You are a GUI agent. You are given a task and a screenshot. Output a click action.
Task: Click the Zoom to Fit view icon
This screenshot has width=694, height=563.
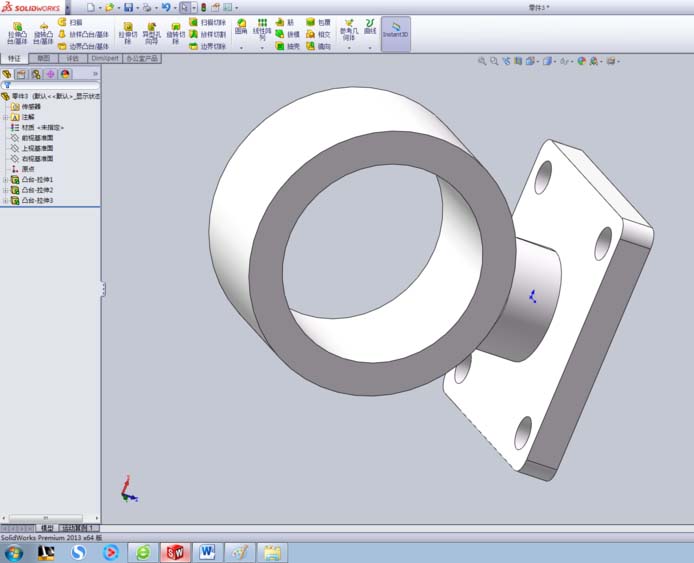482,61
